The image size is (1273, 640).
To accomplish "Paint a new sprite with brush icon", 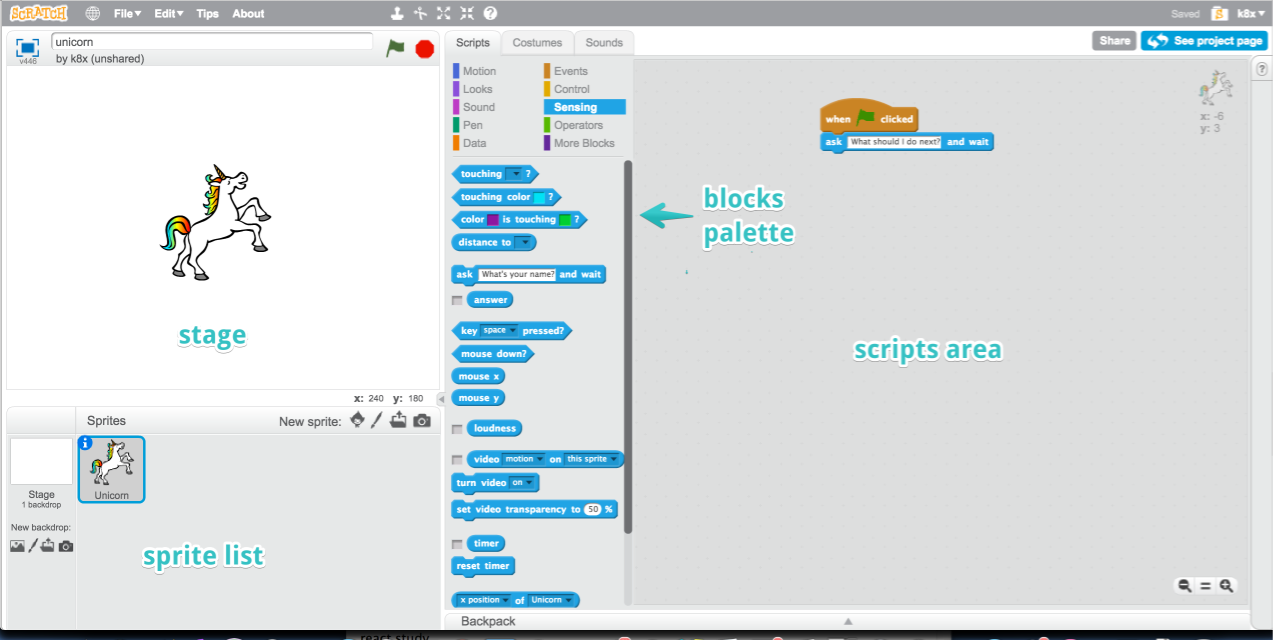I will pos(377,421).
